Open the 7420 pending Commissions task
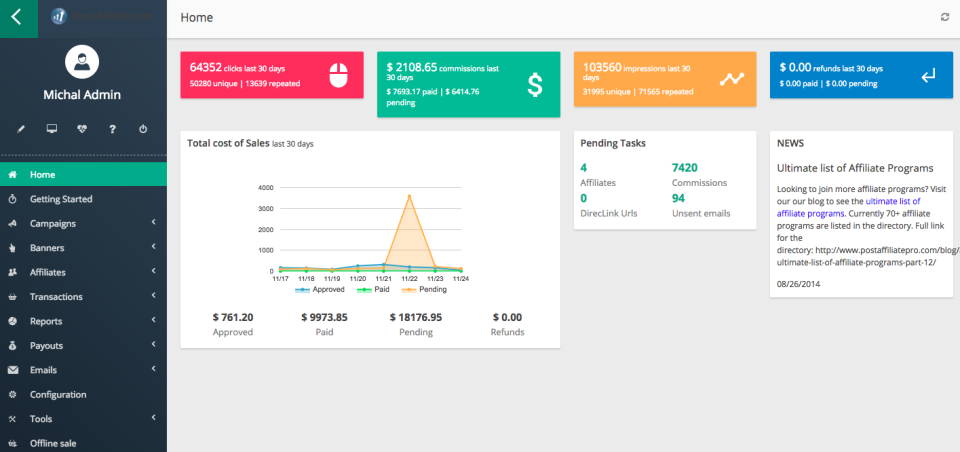This screenshot has height=452, width=960. pyautogui.click(x=684, y=168)
